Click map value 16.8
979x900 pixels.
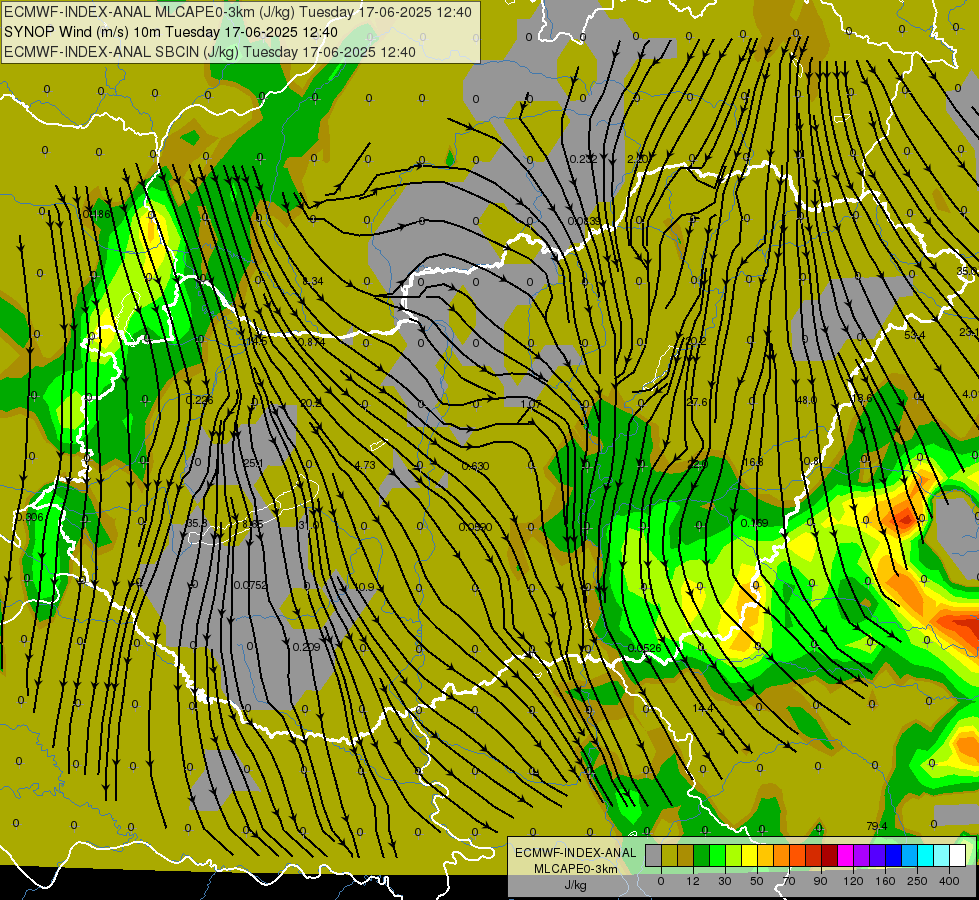click(753, 462)
